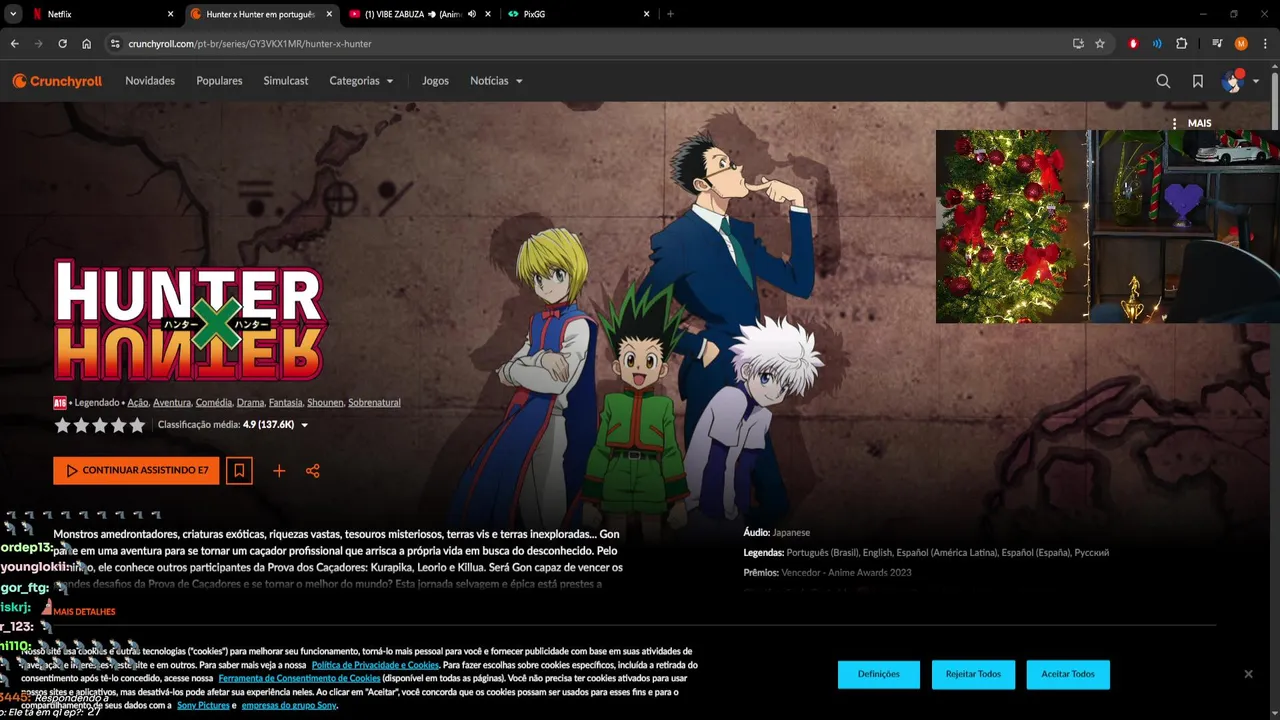This screenshot has width=1280, height=720.
Task: Click the Hunter x Hunter series logo
Action: tap(189, 321)
